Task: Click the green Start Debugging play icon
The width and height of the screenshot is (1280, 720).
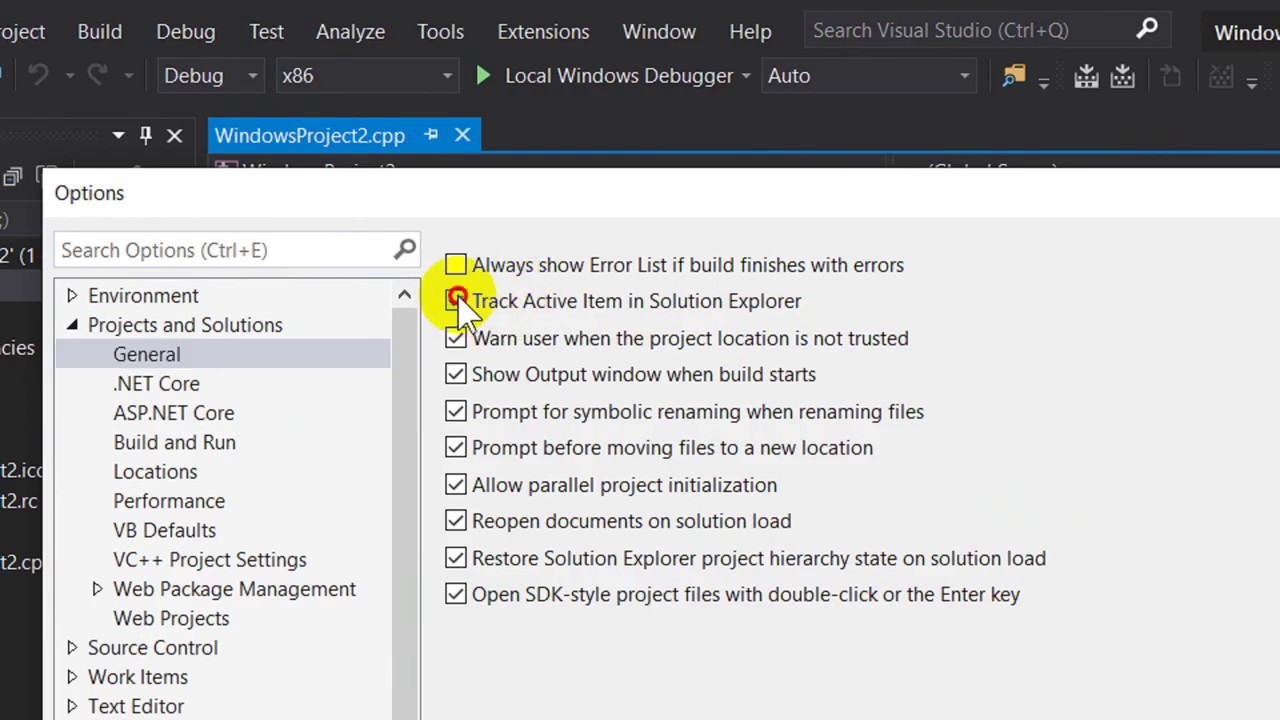Action: (483, 76)
